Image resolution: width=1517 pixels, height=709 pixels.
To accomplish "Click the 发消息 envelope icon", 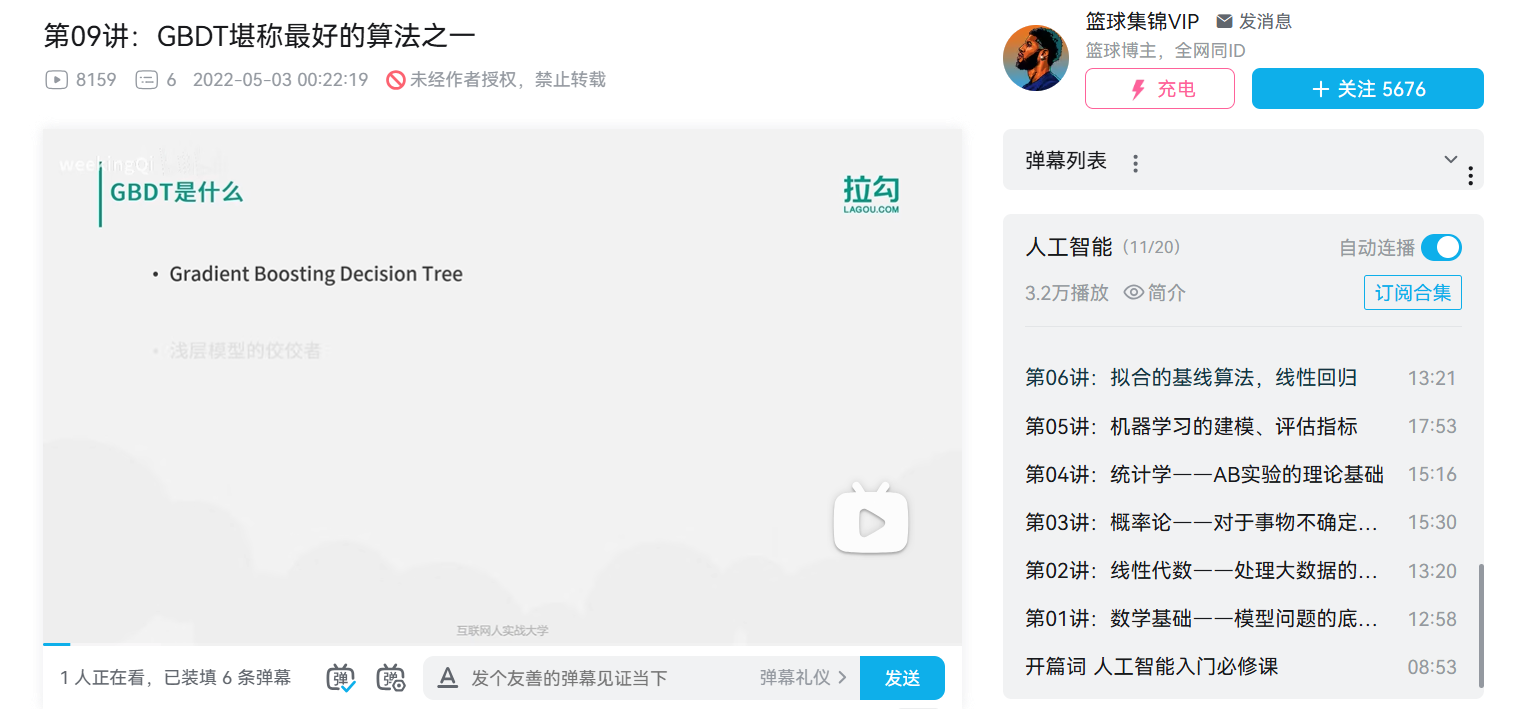I will [1224, 21].
